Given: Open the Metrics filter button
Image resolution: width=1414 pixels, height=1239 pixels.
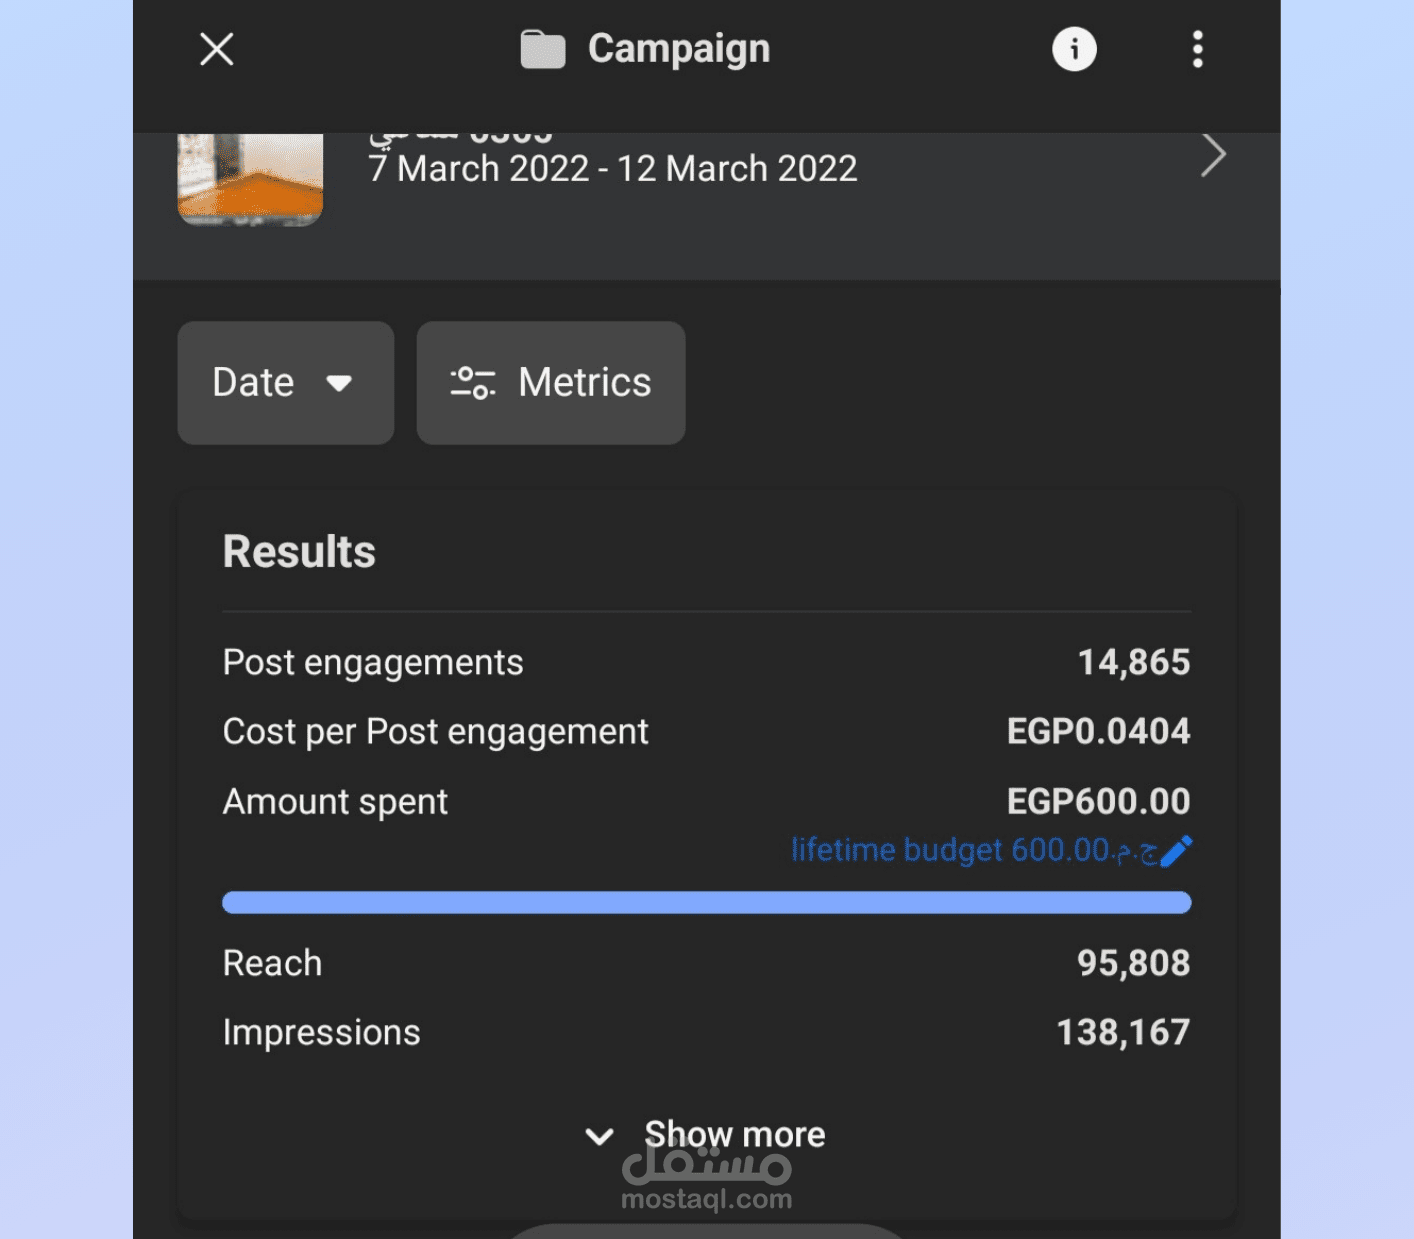Looking at the screenshot, I should click(x=551, y=383).
